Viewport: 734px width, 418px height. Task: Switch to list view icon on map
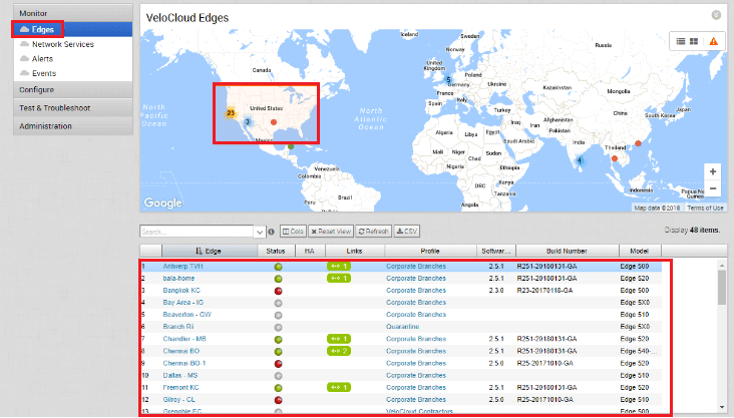tap(681, 41)
